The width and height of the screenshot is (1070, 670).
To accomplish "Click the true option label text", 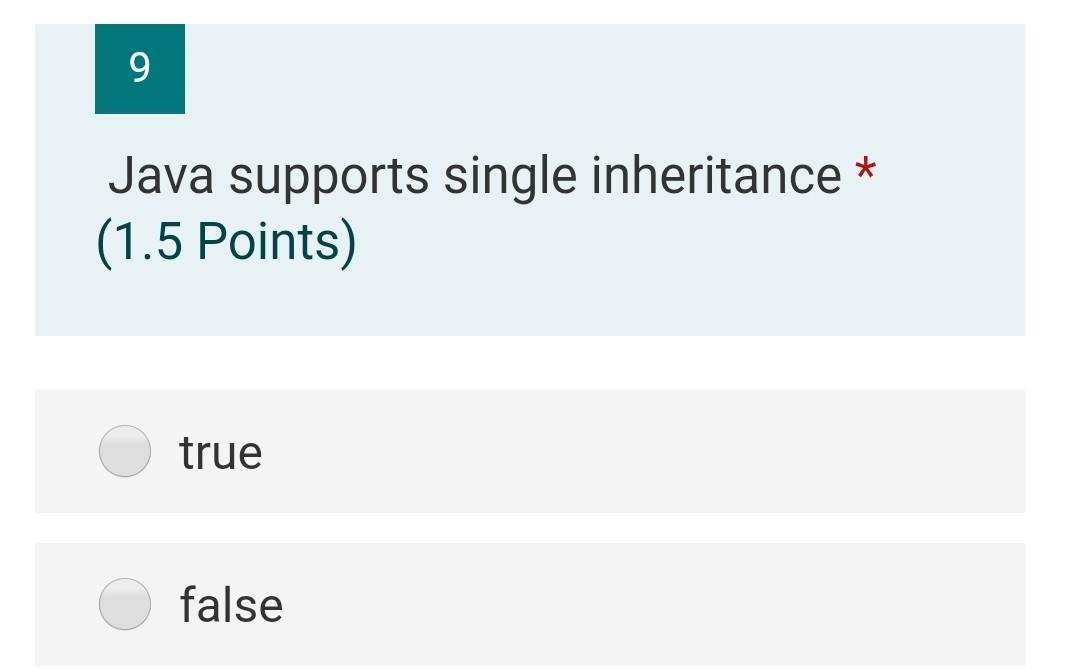I will tap(220, 451).
